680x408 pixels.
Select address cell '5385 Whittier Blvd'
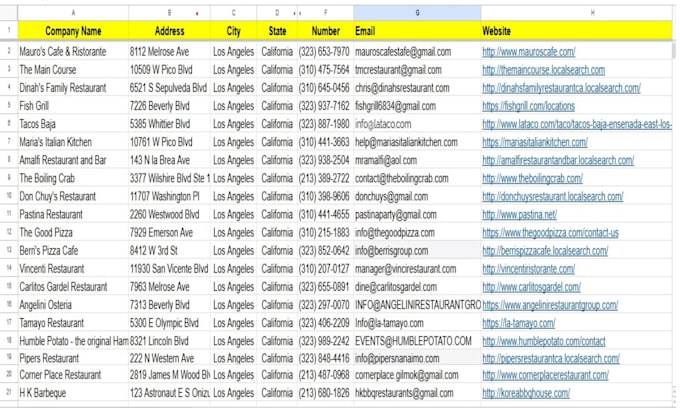[x=169, y=124]
